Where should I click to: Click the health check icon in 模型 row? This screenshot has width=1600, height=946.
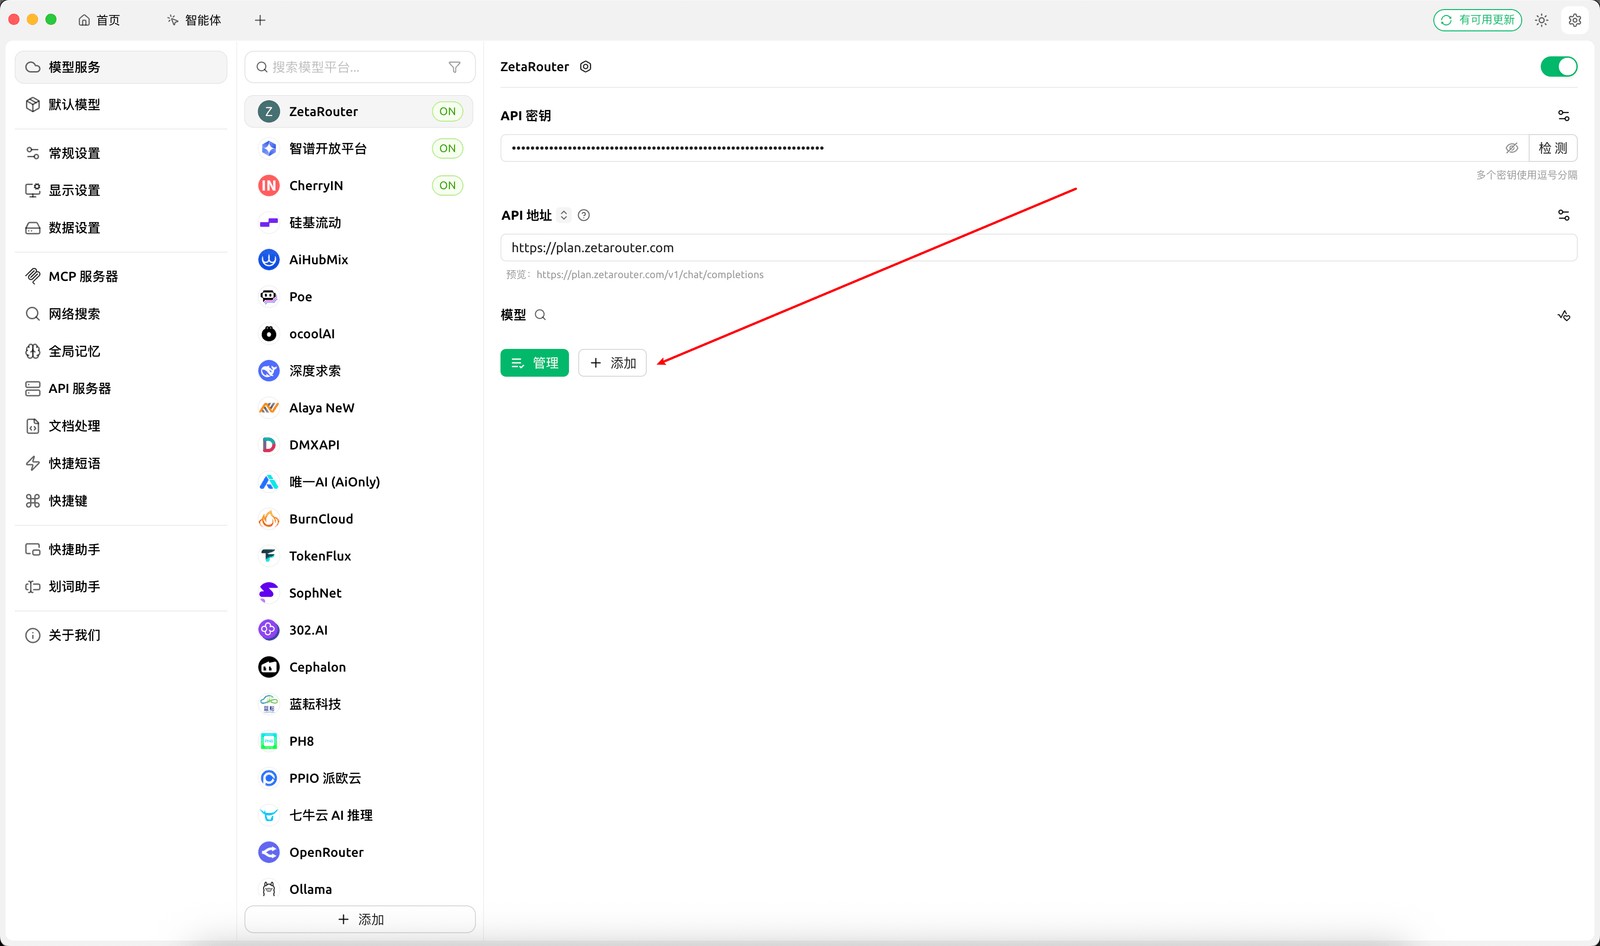coord(1564,316)
